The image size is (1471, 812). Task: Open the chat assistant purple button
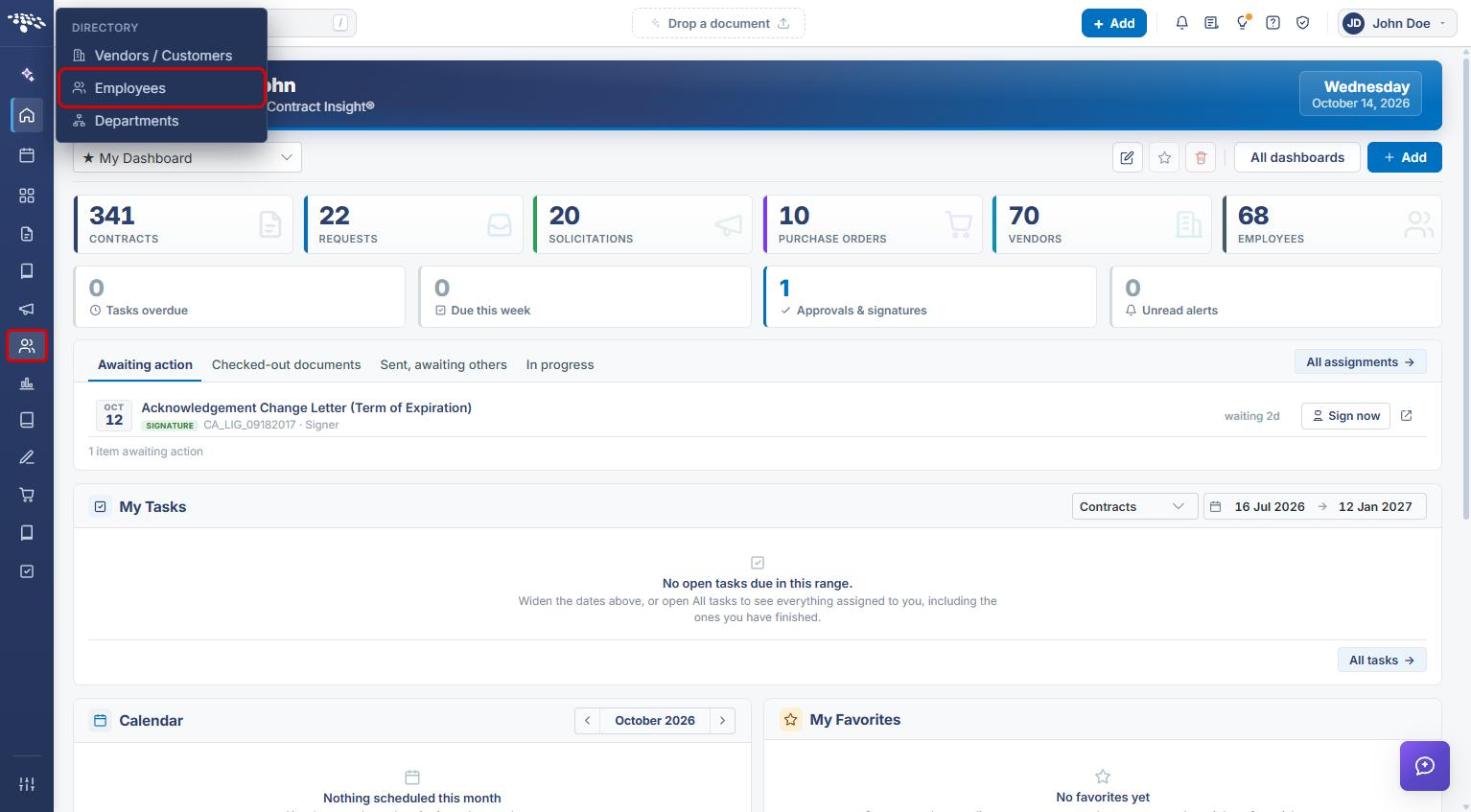[x=1425, y=766]
